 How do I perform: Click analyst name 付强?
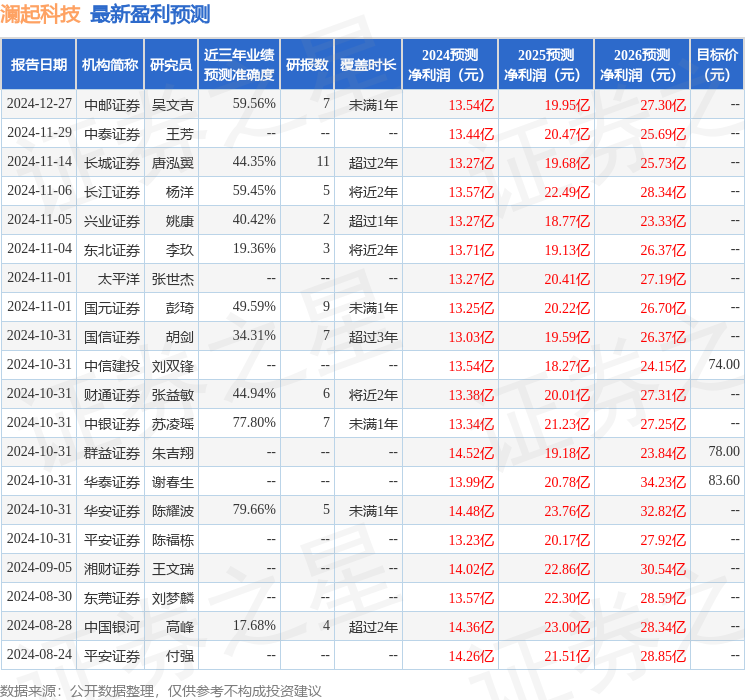(x=180, y=655)
